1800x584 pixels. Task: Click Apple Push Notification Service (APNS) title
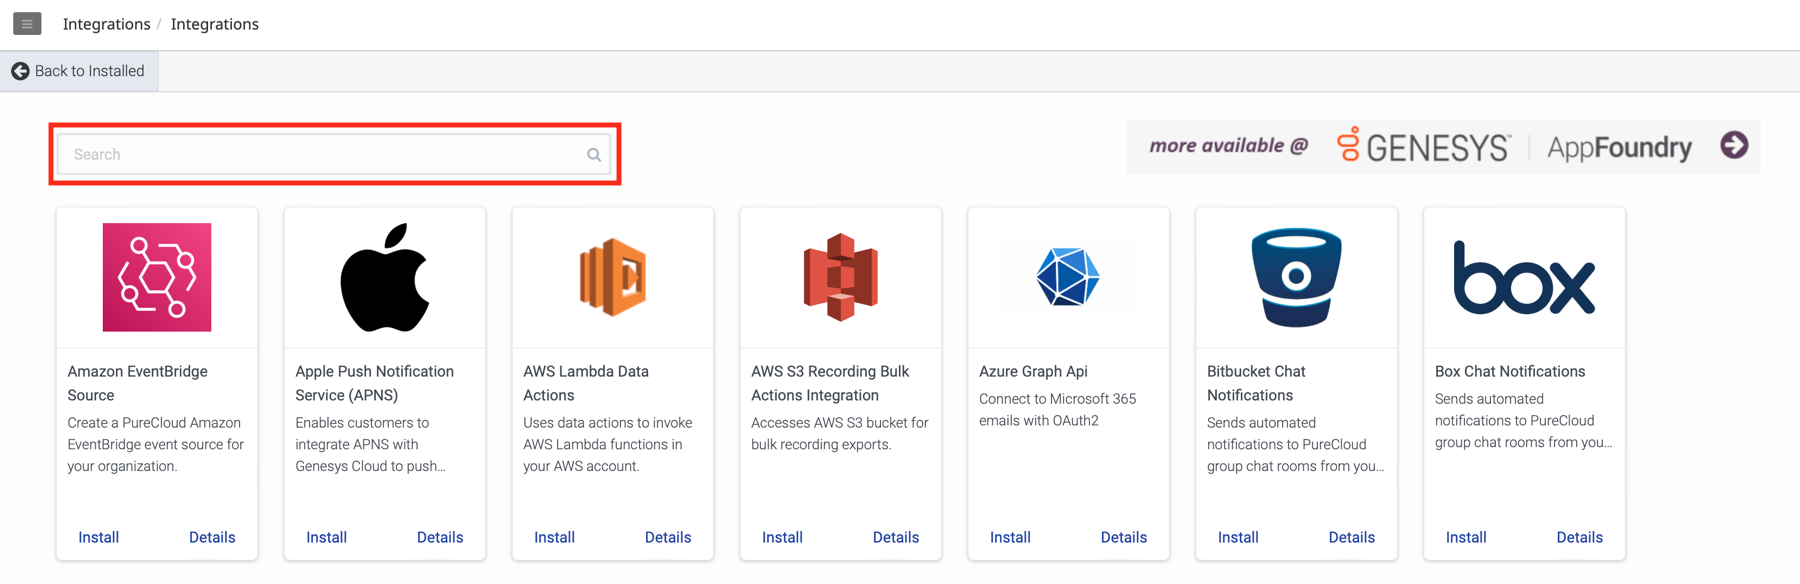click(375, 383)
